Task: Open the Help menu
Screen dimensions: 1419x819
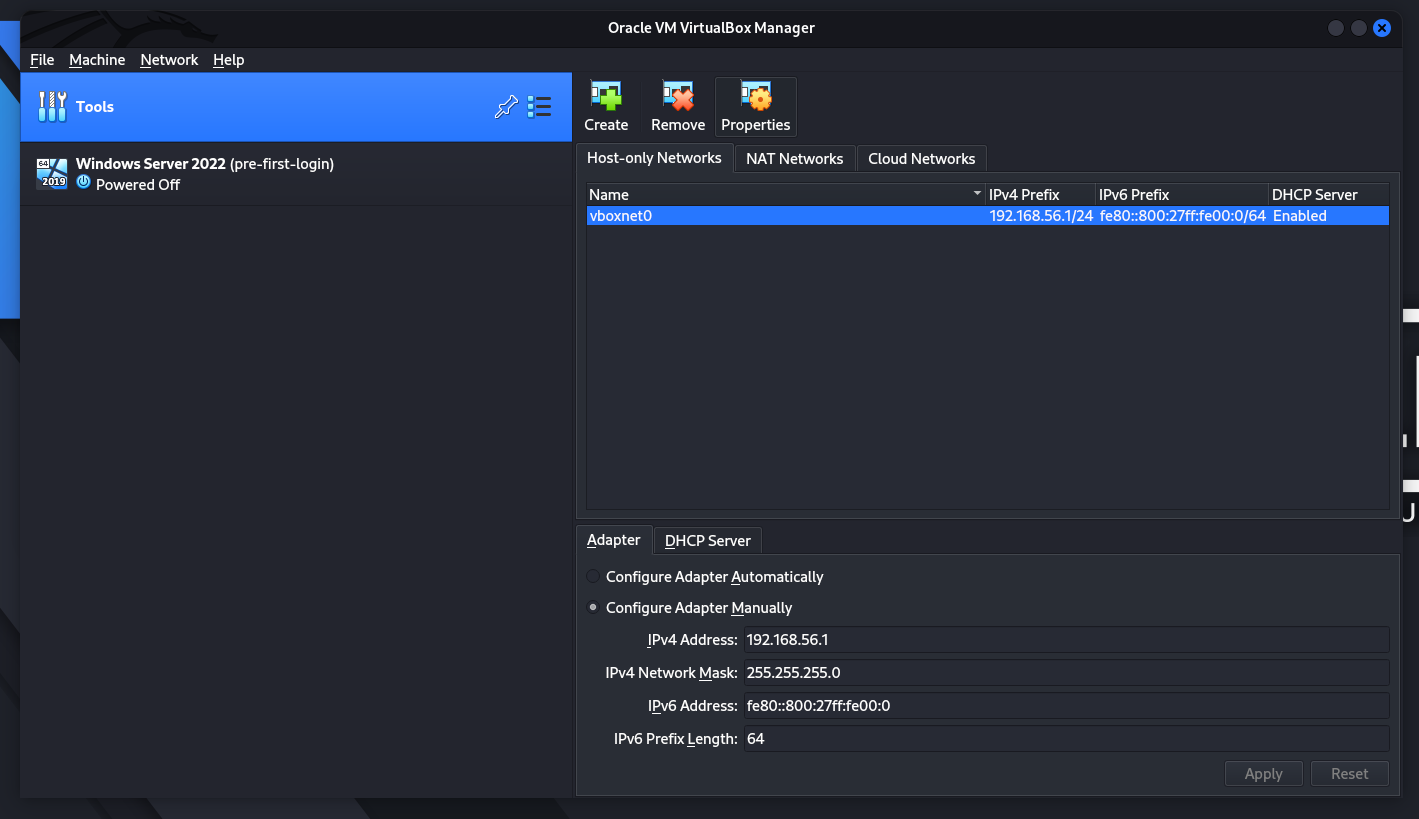Action: (228, 60)
